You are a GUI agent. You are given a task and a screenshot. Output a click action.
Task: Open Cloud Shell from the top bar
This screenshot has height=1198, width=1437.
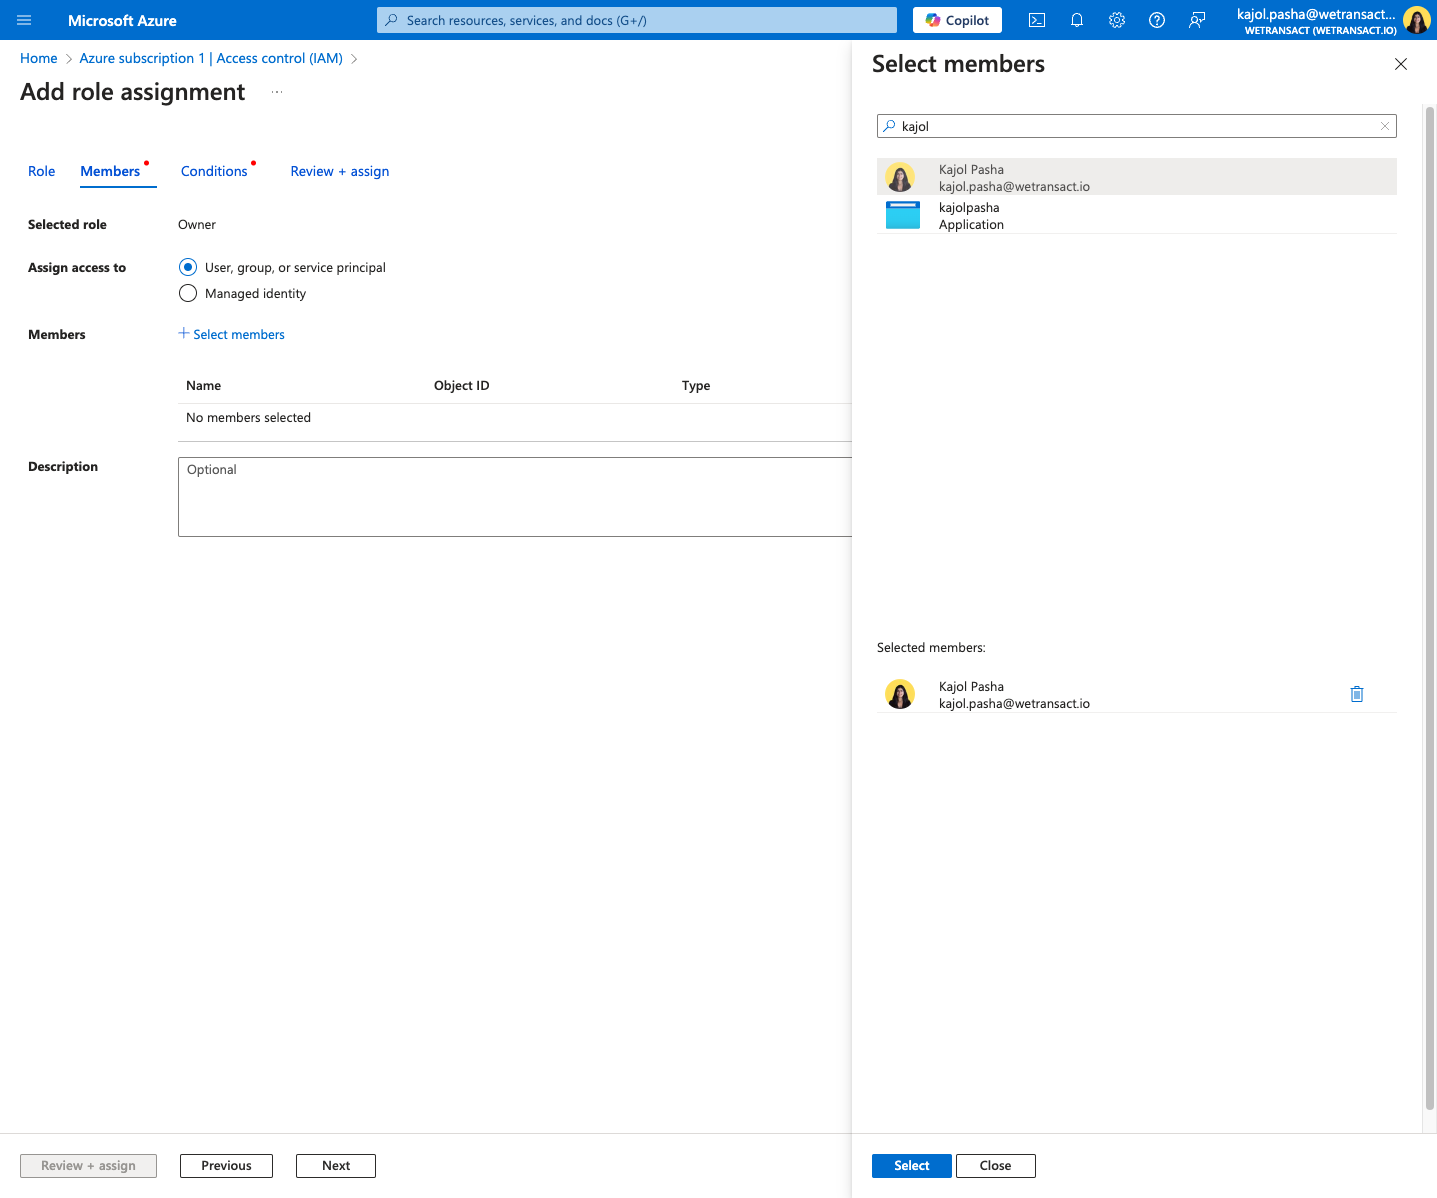(x=1037, y=20)
